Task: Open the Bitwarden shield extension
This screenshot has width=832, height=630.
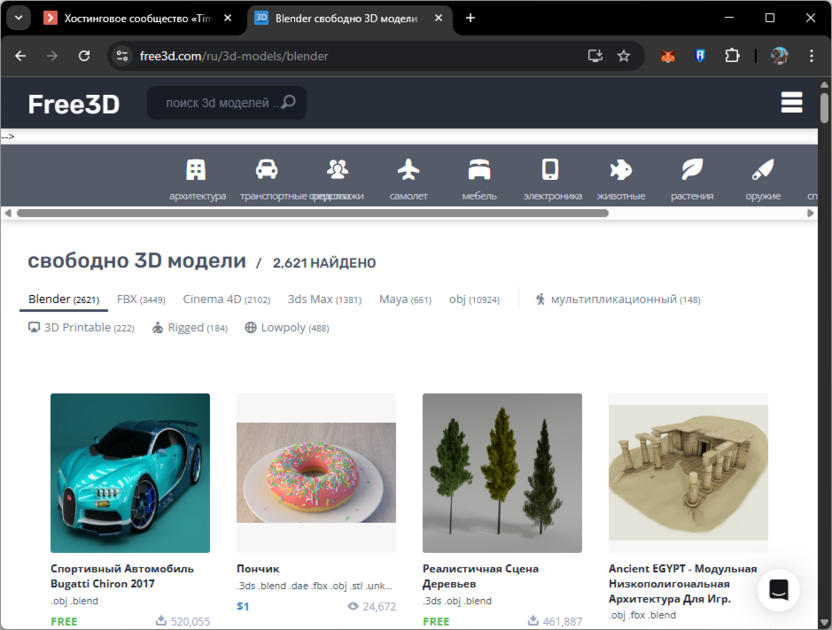Action: pos(700,56)
